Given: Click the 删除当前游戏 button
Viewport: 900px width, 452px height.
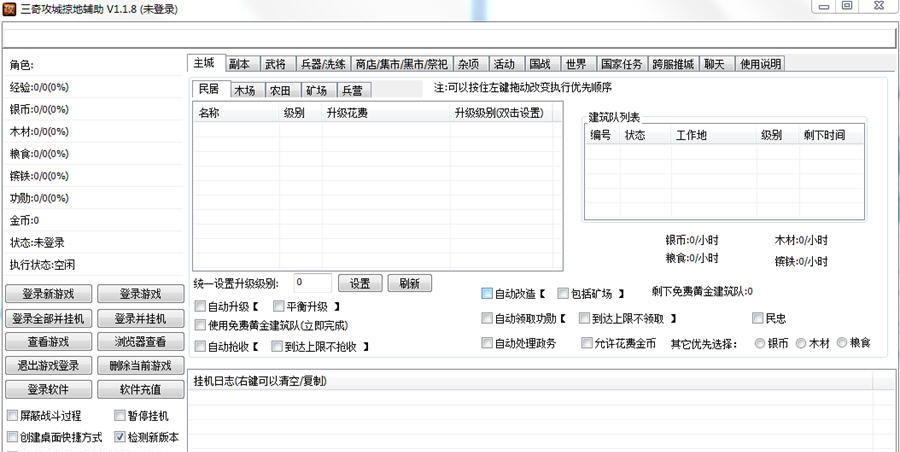Looking at the screenshot, I should pyautogui.click(x=141, y=365).
